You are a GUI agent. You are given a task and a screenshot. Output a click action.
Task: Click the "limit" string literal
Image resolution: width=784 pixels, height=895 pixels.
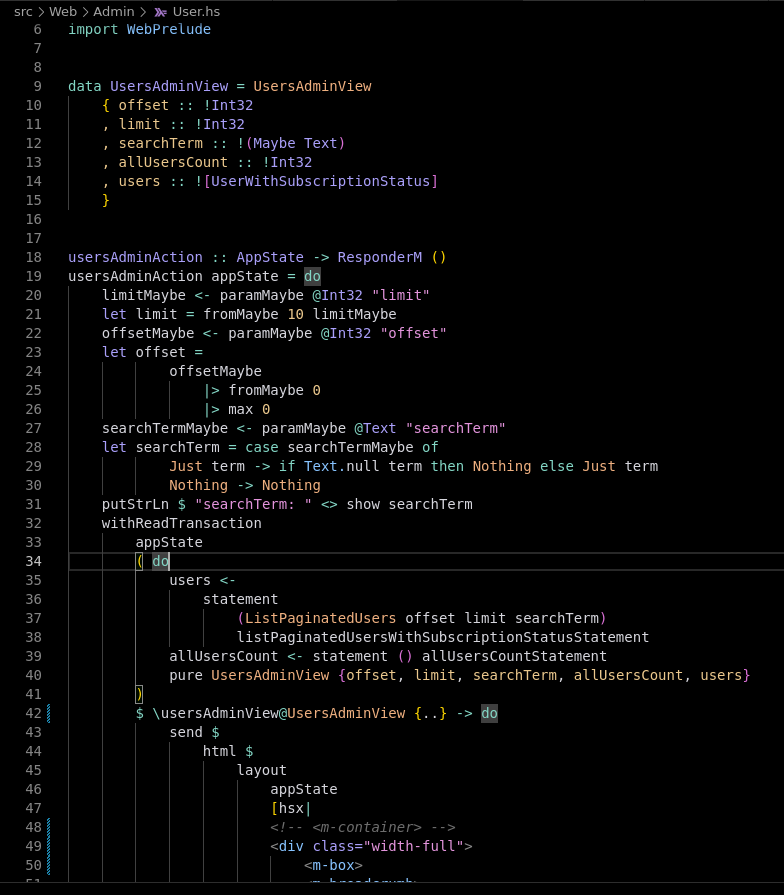[401, 295]
